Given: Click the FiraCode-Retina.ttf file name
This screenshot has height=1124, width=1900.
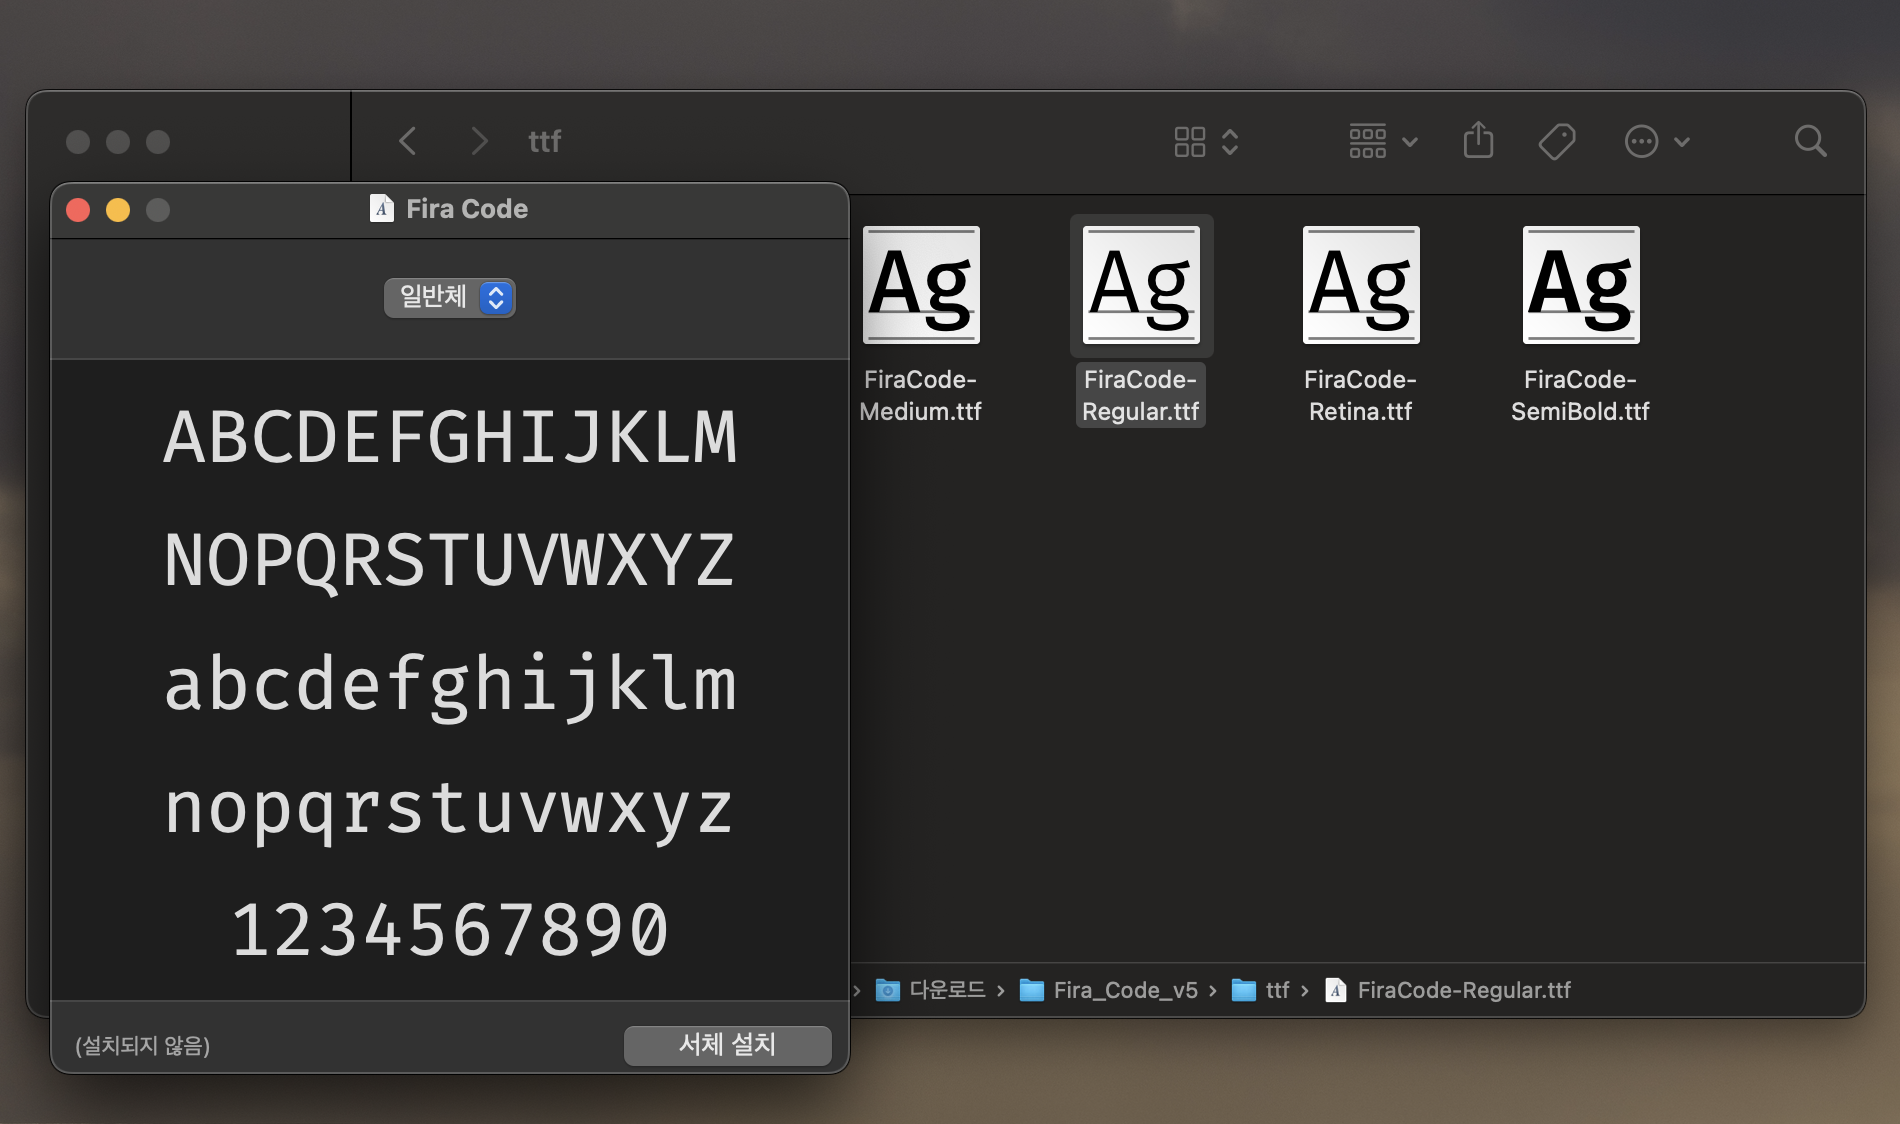Looking at the screenshot, I should click(x=1361, y=395).
